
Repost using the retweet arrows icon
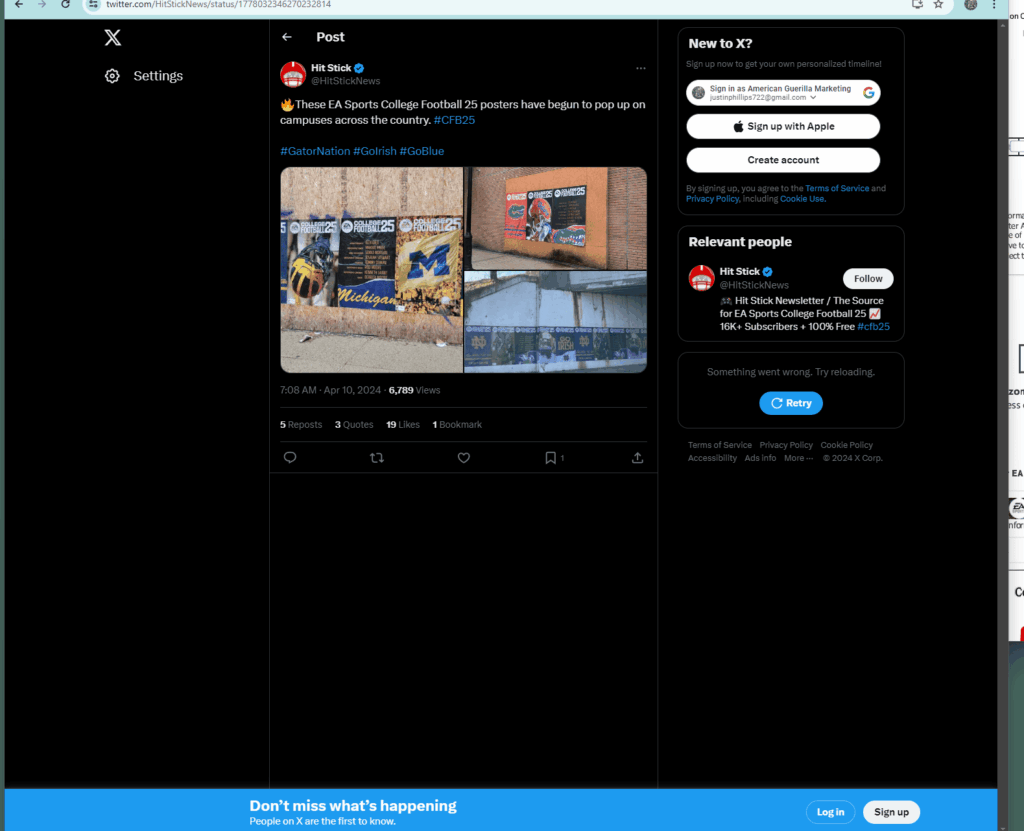point(377,457)
